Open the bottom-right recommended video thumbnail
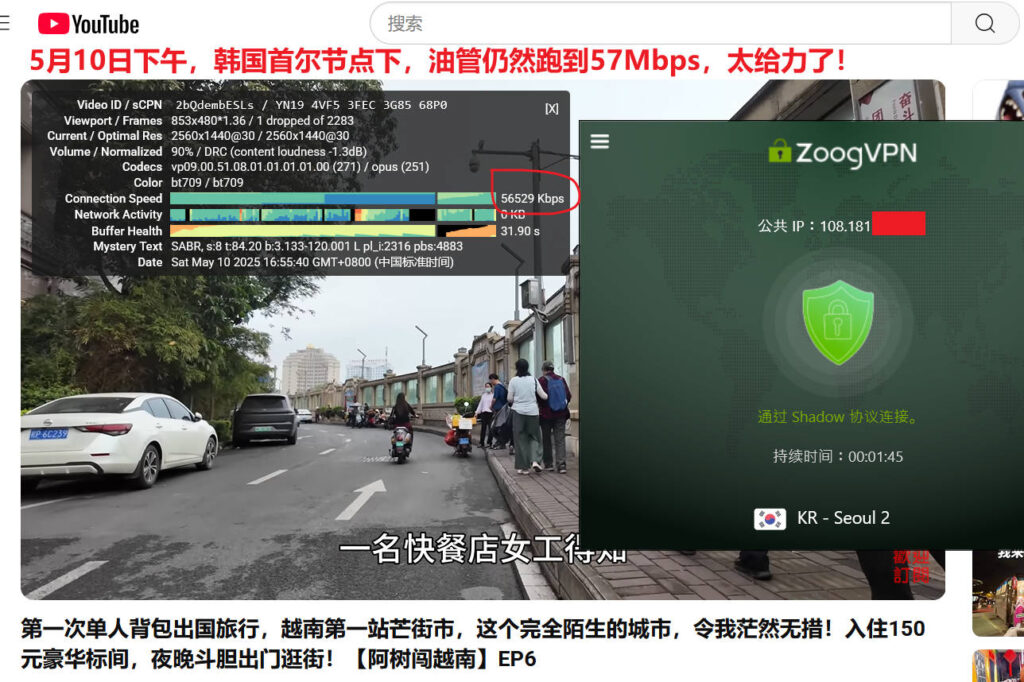 click(x=998, y=665)
